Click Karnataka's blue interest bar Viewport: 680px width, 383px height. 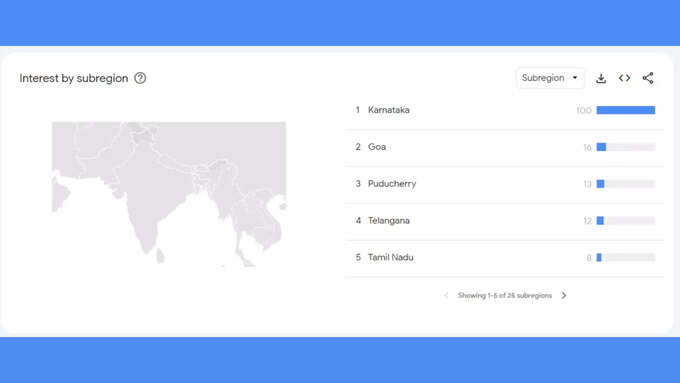(626, 110)
